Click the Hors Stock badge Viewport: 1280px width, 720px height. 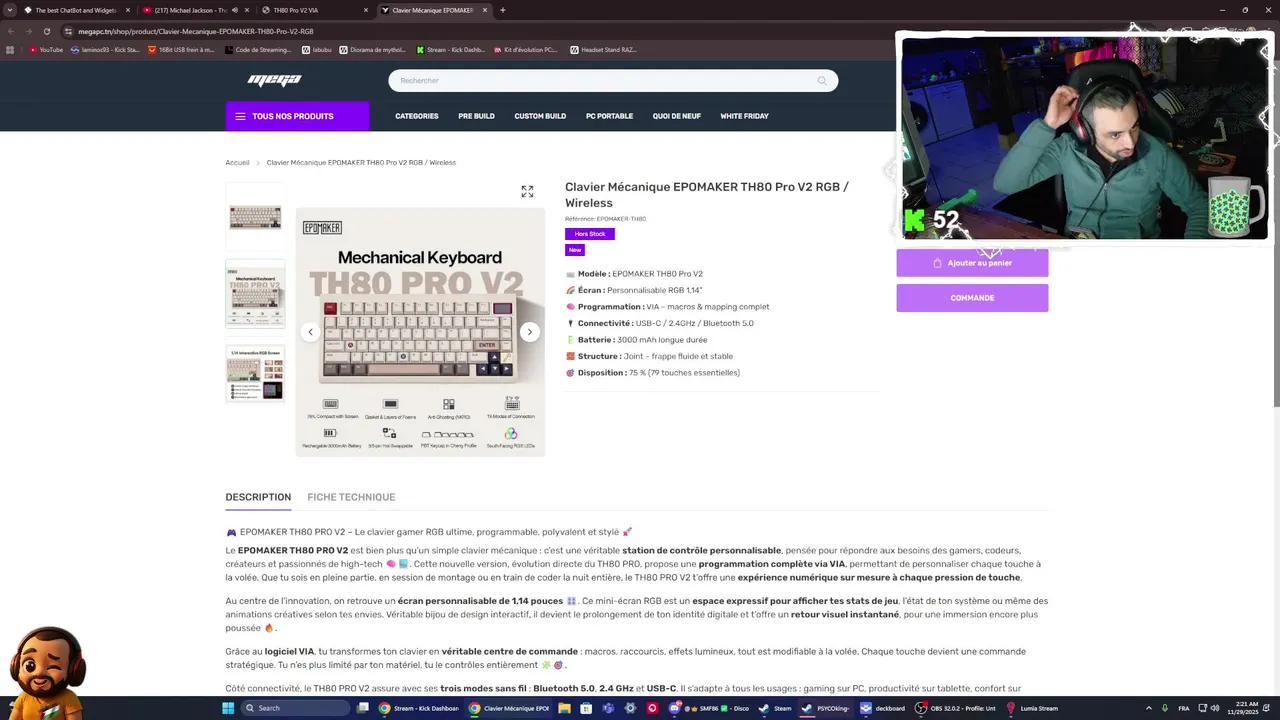point(590,234)
